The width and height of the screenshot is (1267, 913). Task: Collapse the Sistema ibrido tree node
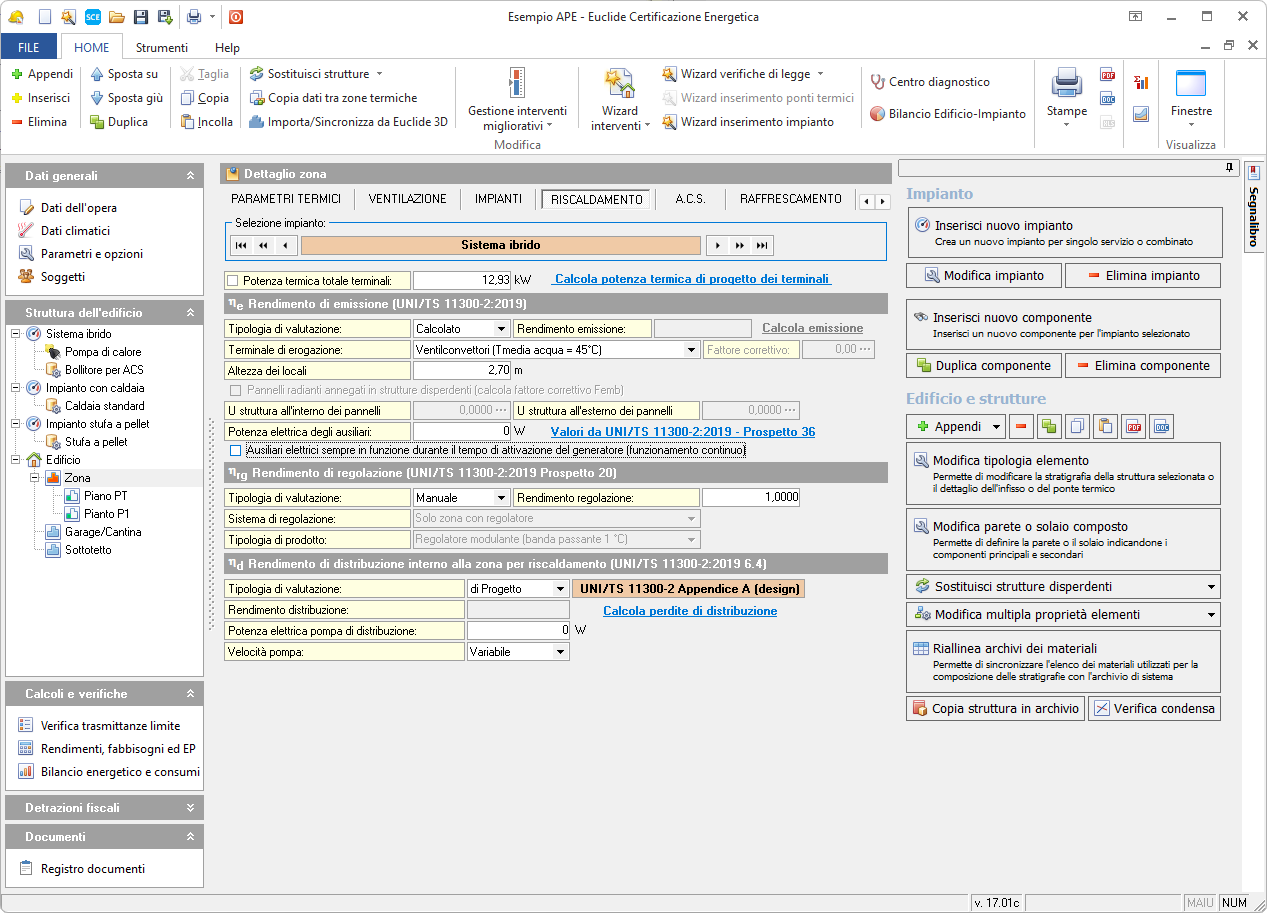(16, 334)
